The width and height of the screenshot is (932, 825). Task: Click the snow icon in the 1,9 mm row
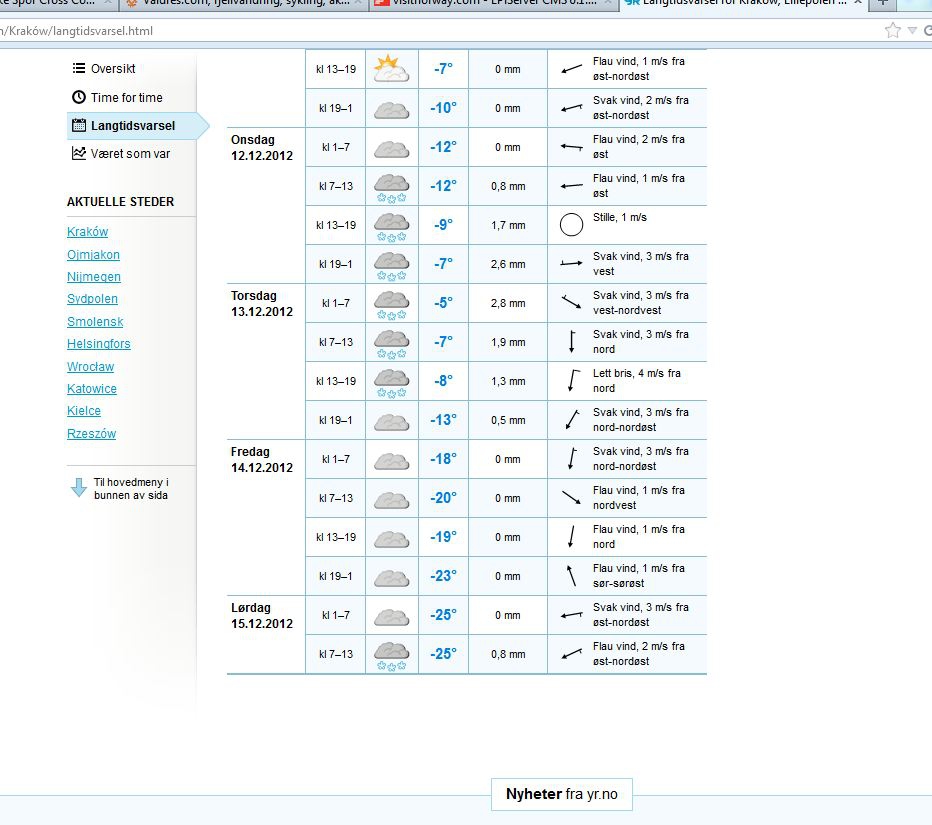(x=391, y=344)
